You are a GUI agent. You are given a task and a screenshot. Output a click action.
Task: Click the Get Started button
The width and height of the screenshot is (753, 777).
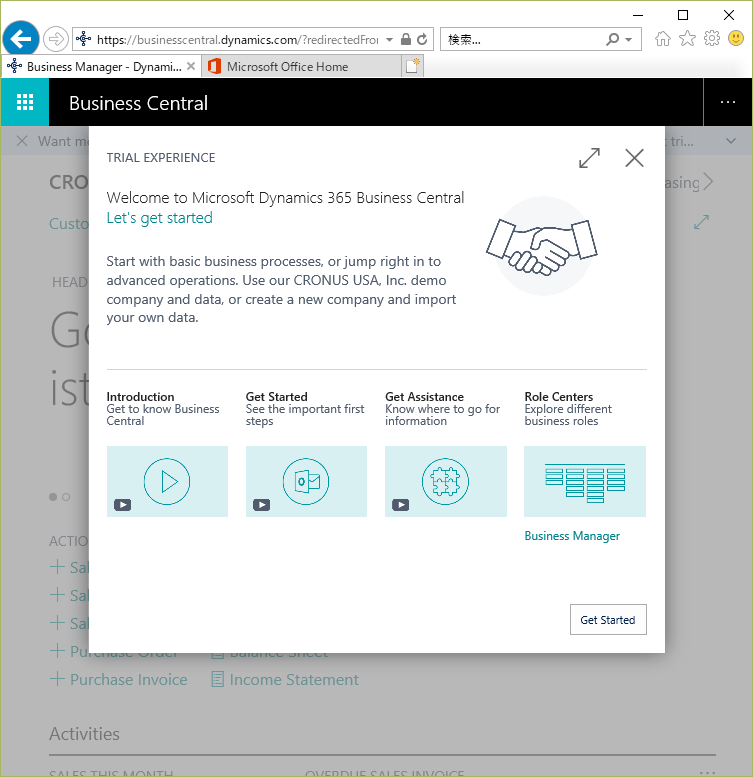pos(608,619)
